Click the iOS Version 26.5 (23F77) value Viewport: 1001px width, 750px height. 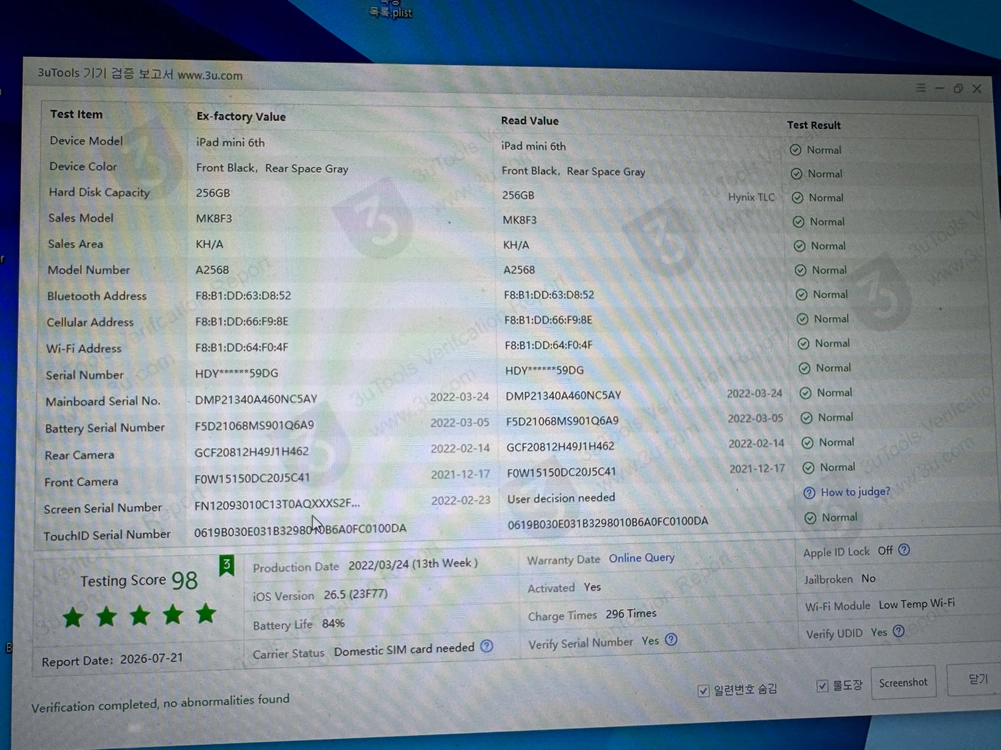point(355,594)
